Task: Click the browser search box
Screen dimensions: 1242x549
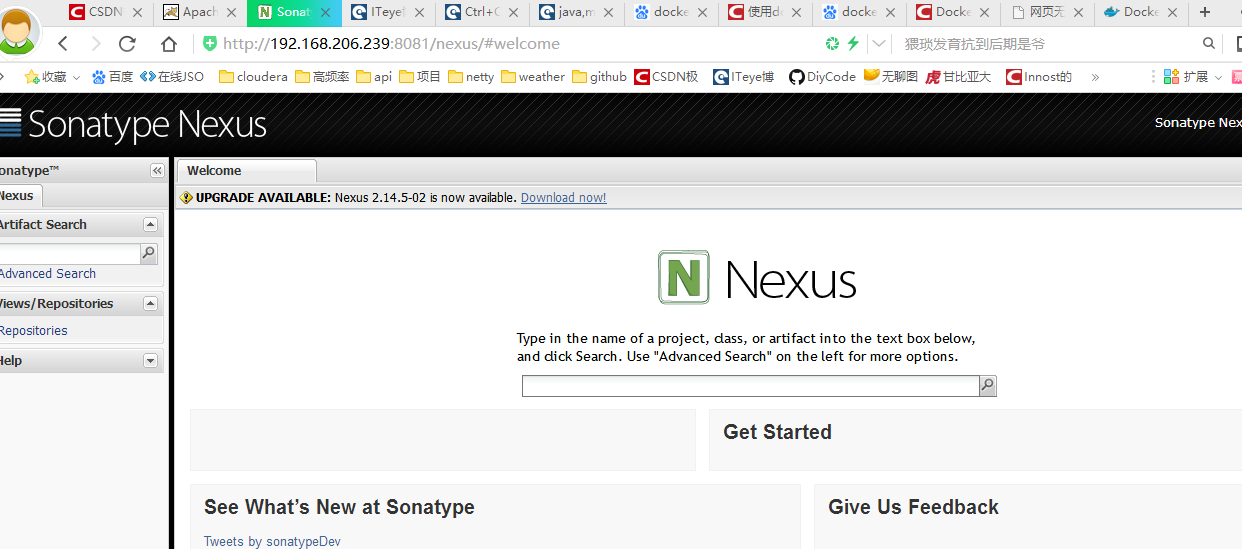Action: click(1050, 44)
